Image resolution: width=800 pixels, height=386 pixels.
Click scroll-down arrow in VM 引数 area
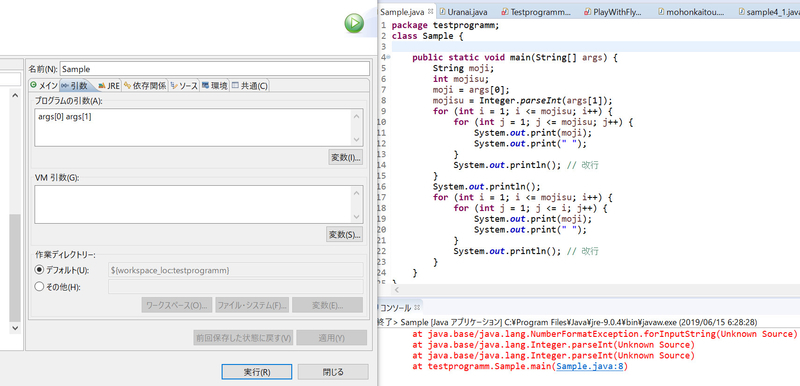357,216
